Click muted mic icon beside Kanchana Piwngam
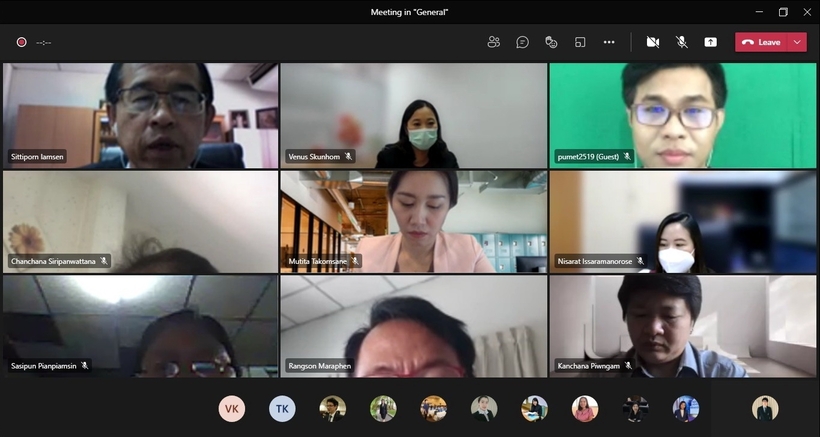This screenshot has height=437, width=820. pyautogui.click(x=628, y=365)
